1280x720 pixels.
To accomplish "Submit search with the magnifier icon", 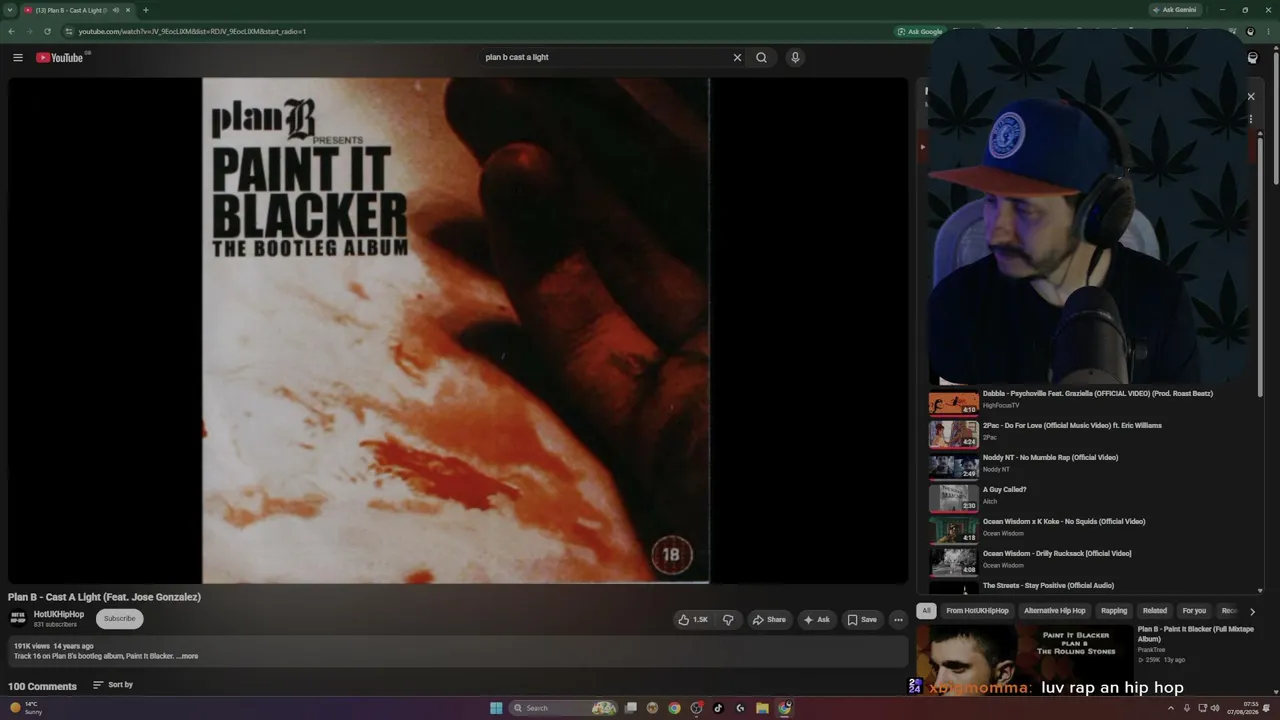I will [x=761, y=57].
